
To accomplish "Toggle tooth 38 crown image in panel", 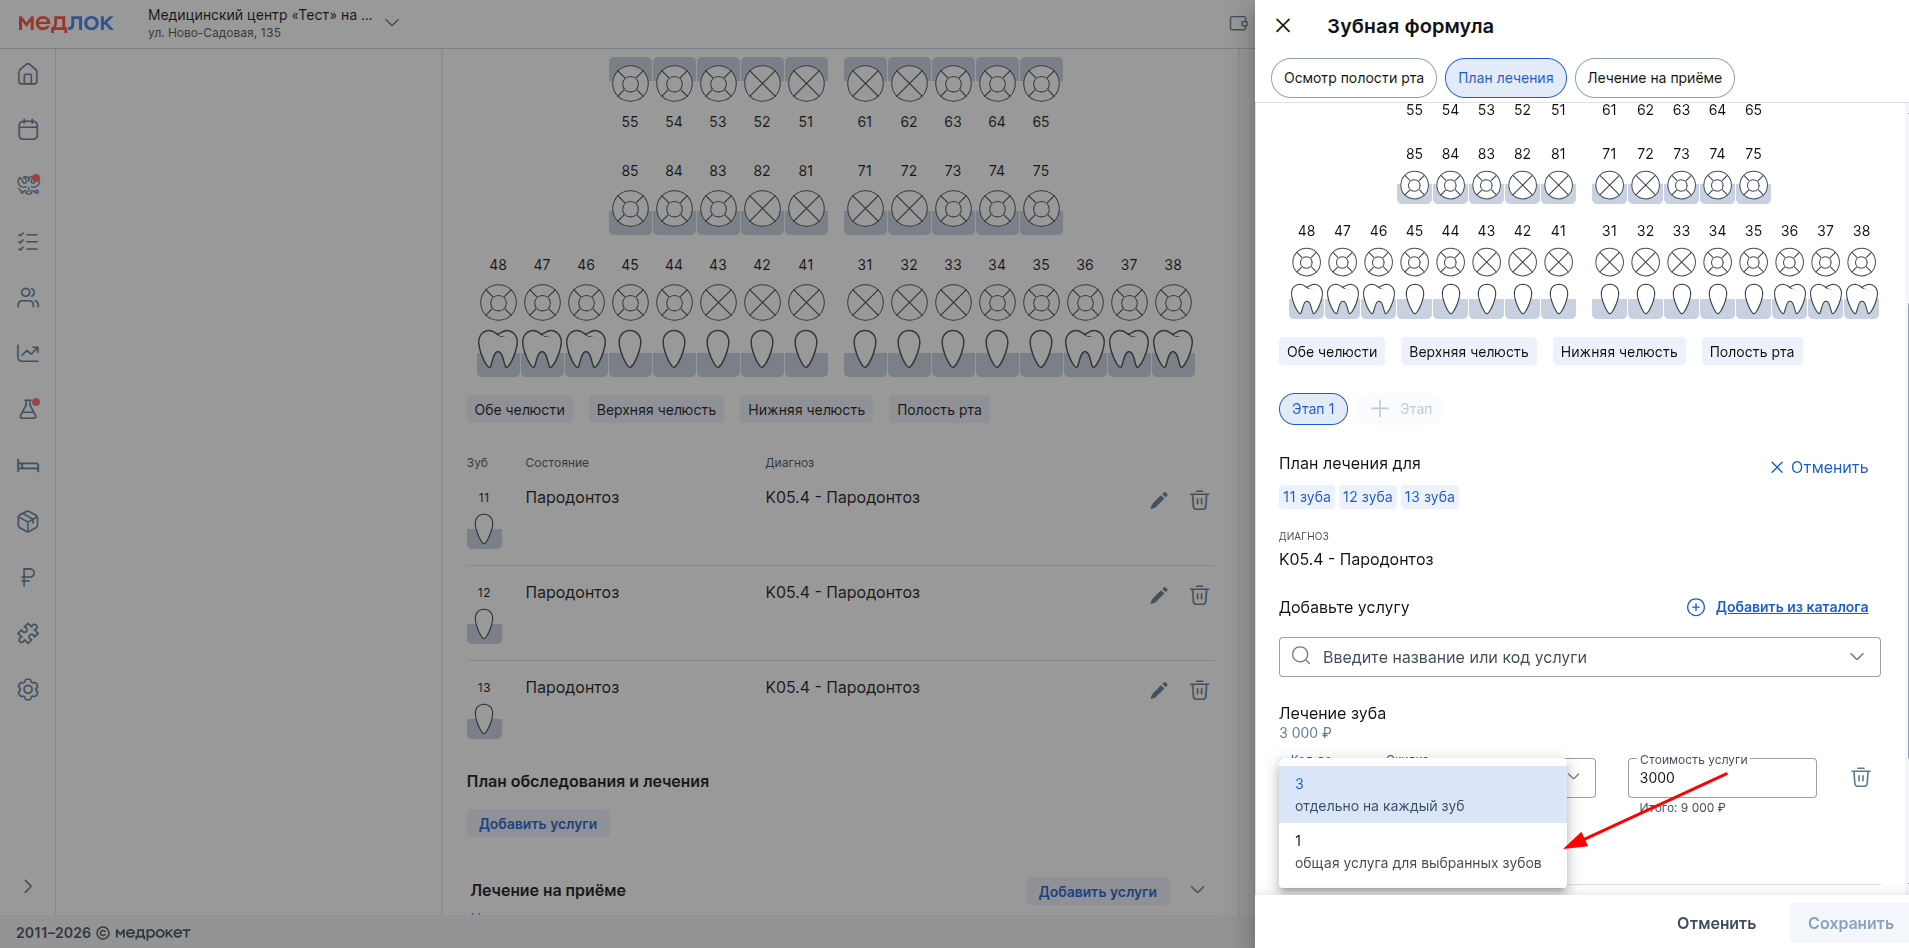I will 1861,300.
